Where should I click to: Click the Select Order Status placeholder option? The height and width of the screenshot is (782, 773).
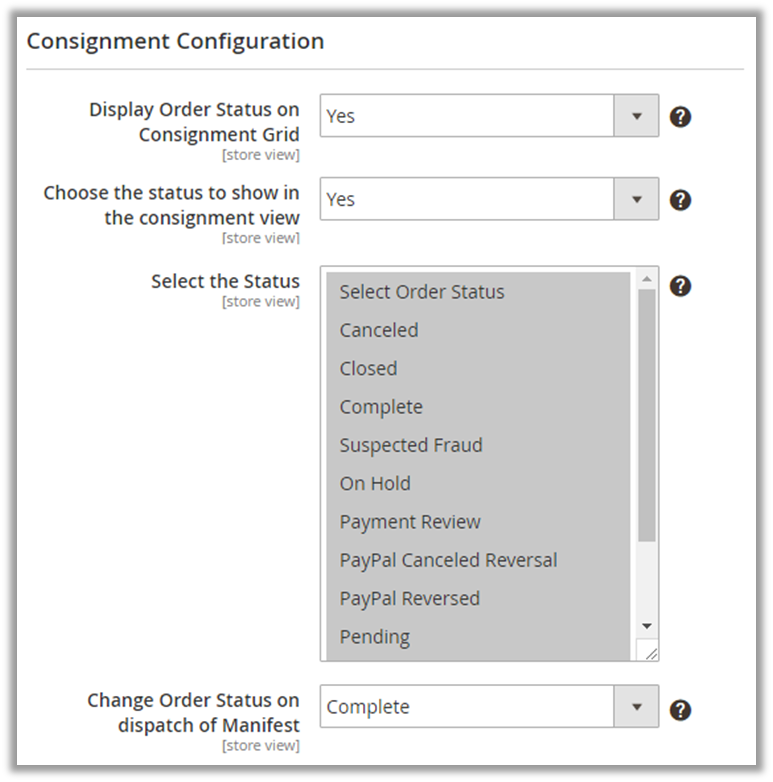point(422,292)
